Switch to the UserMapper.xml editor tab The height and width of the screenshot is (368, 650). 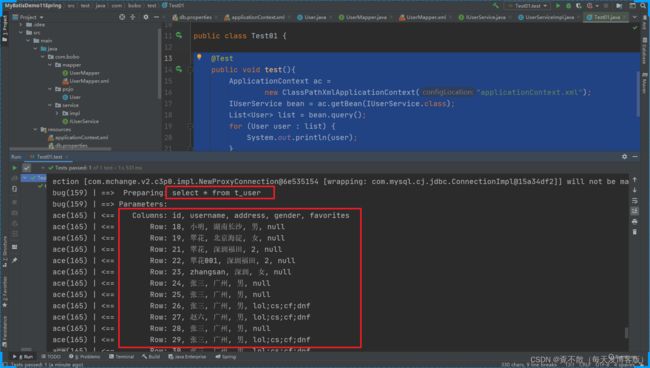(x=422, y=17)
